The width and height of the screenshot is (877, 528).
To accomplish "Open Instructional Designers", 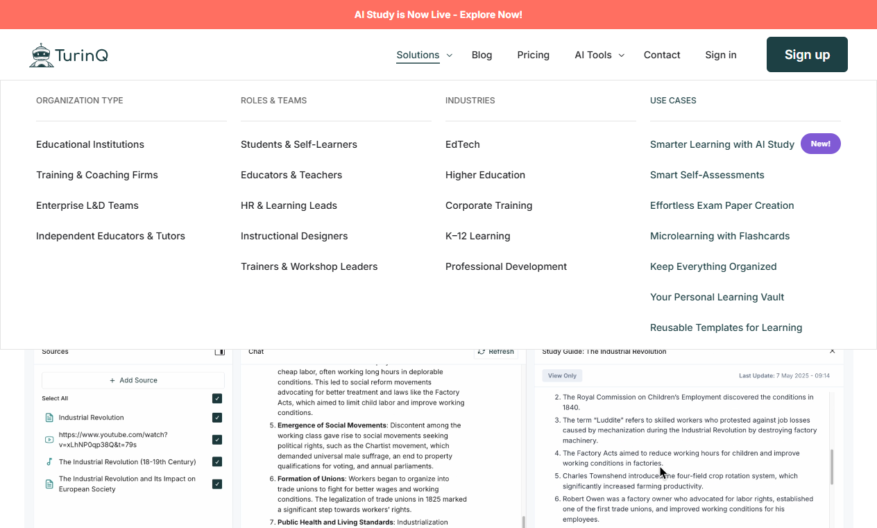I will tap(294, 236).
